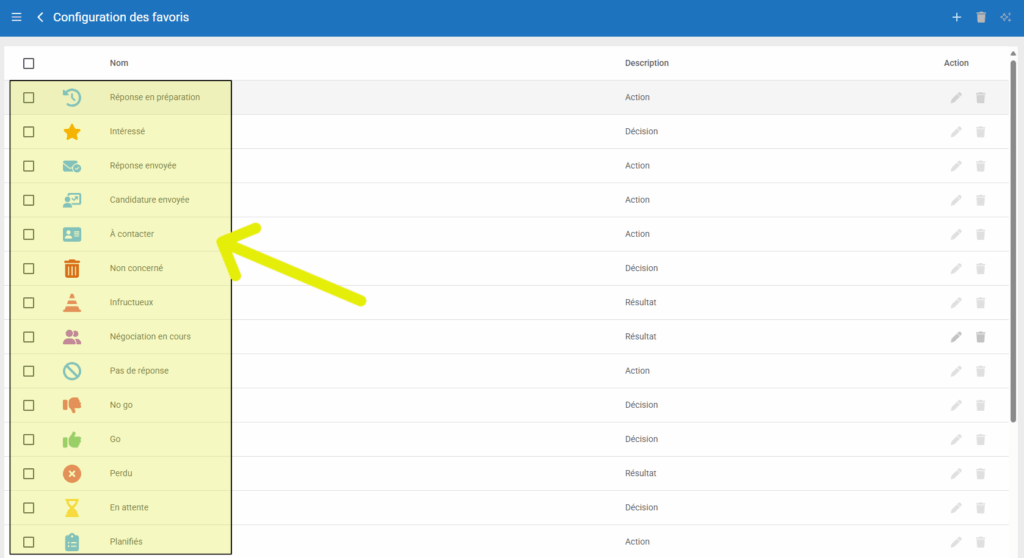Screen dimensions: 1024x558
Task: Click the thumbs-up Go icon
Action: [x=72, y=439]
